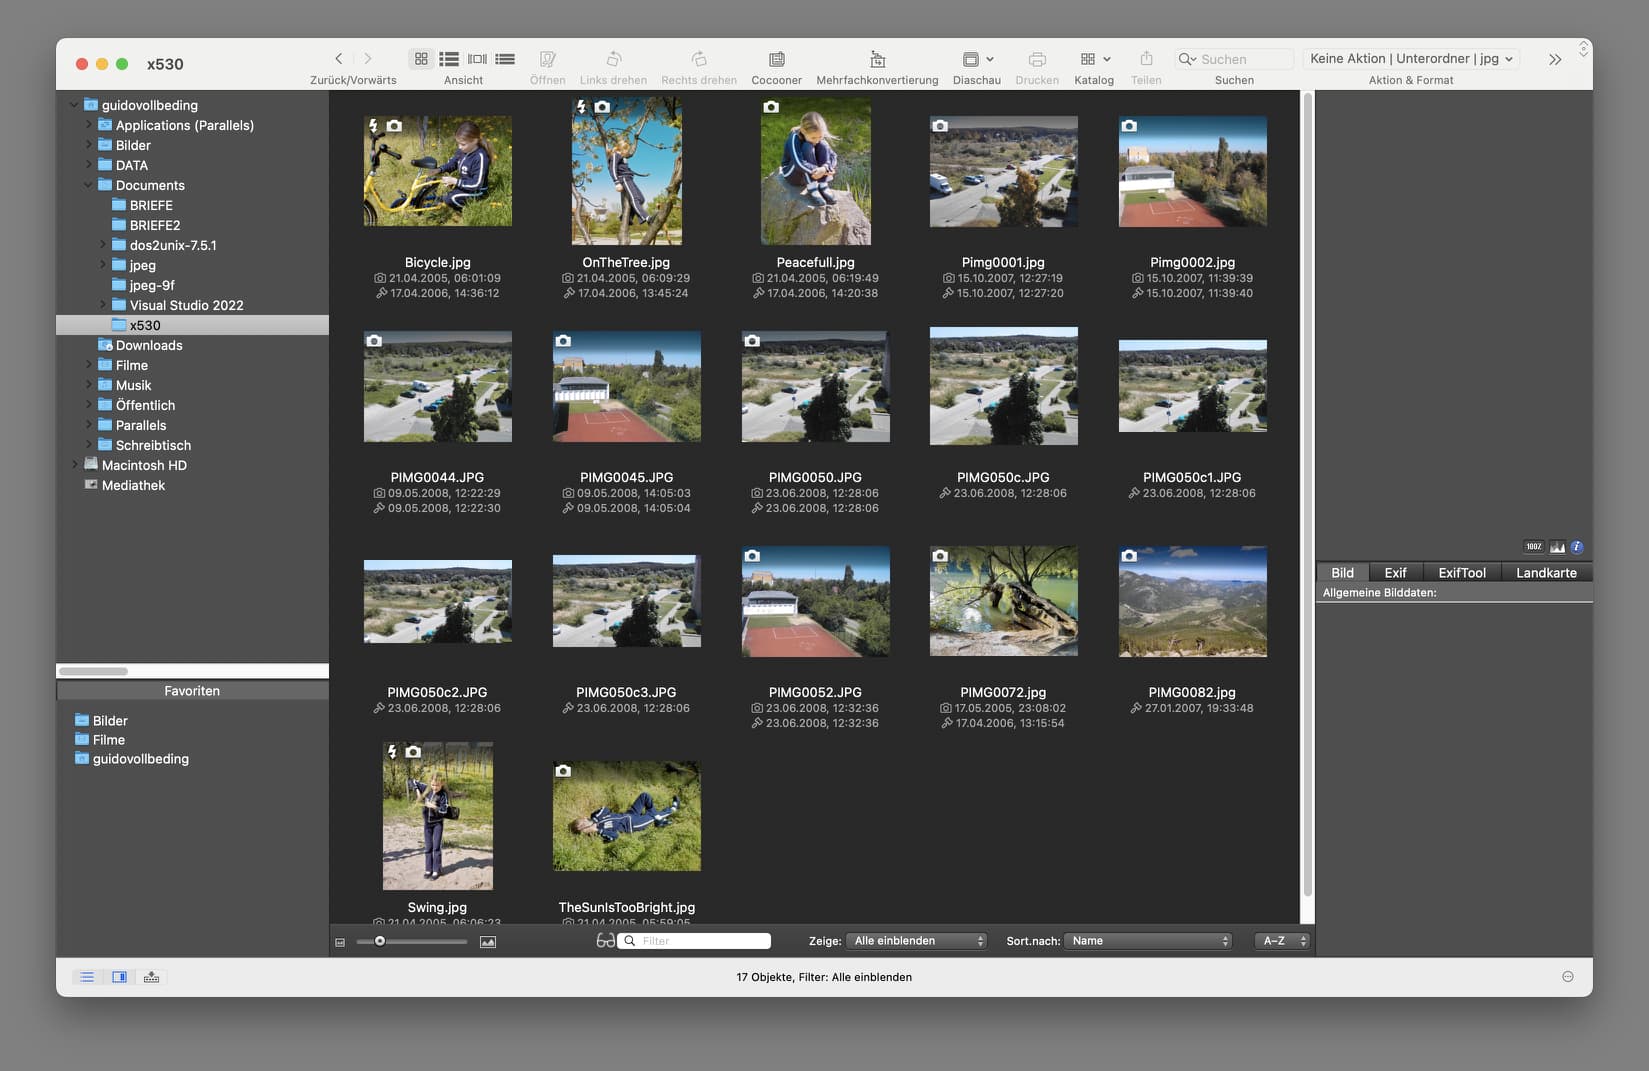Select the PIMG0072.jpg thumbnail
1649x1071 pixels.
(x=1003, y=601)
